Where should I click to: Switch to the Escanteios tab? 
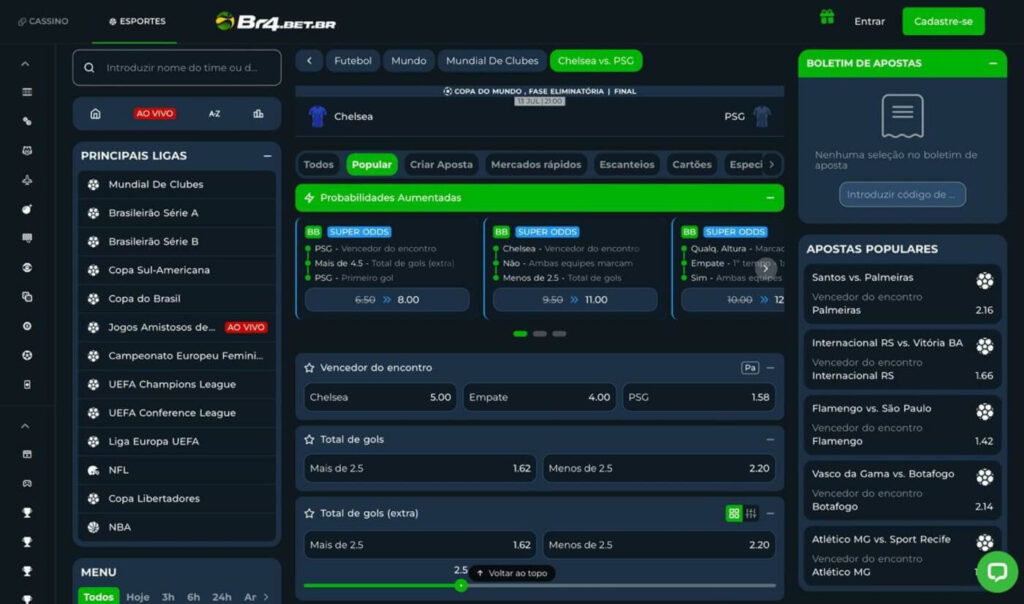tap(626, 165)
